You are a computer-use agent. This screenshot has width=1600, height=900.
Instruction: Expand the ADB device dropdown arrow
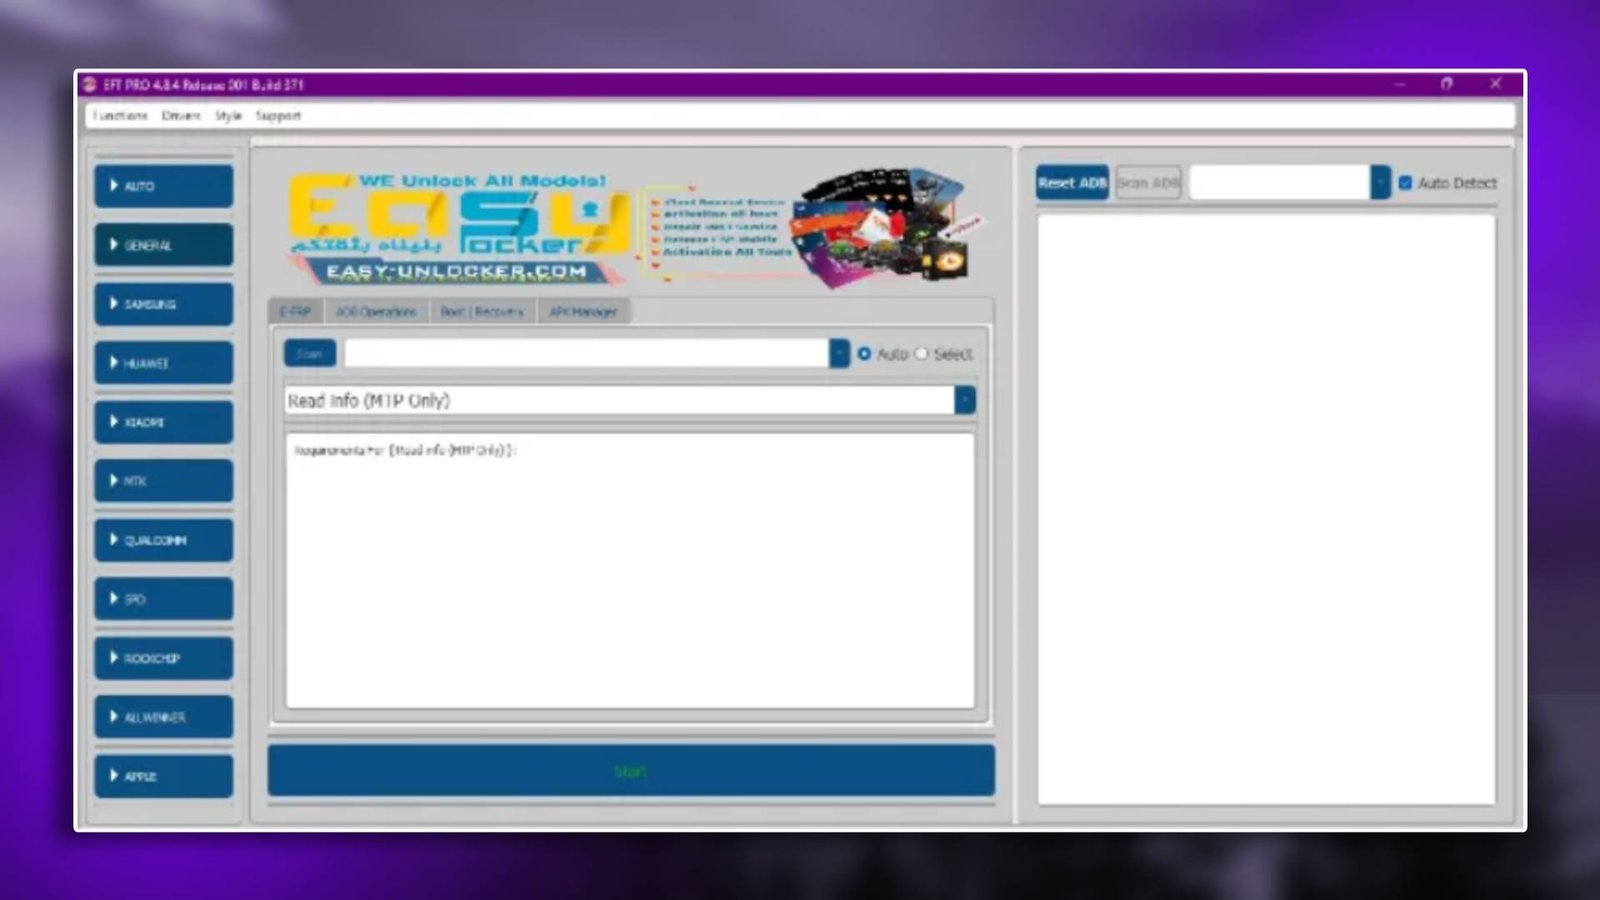pos(1380,183)
